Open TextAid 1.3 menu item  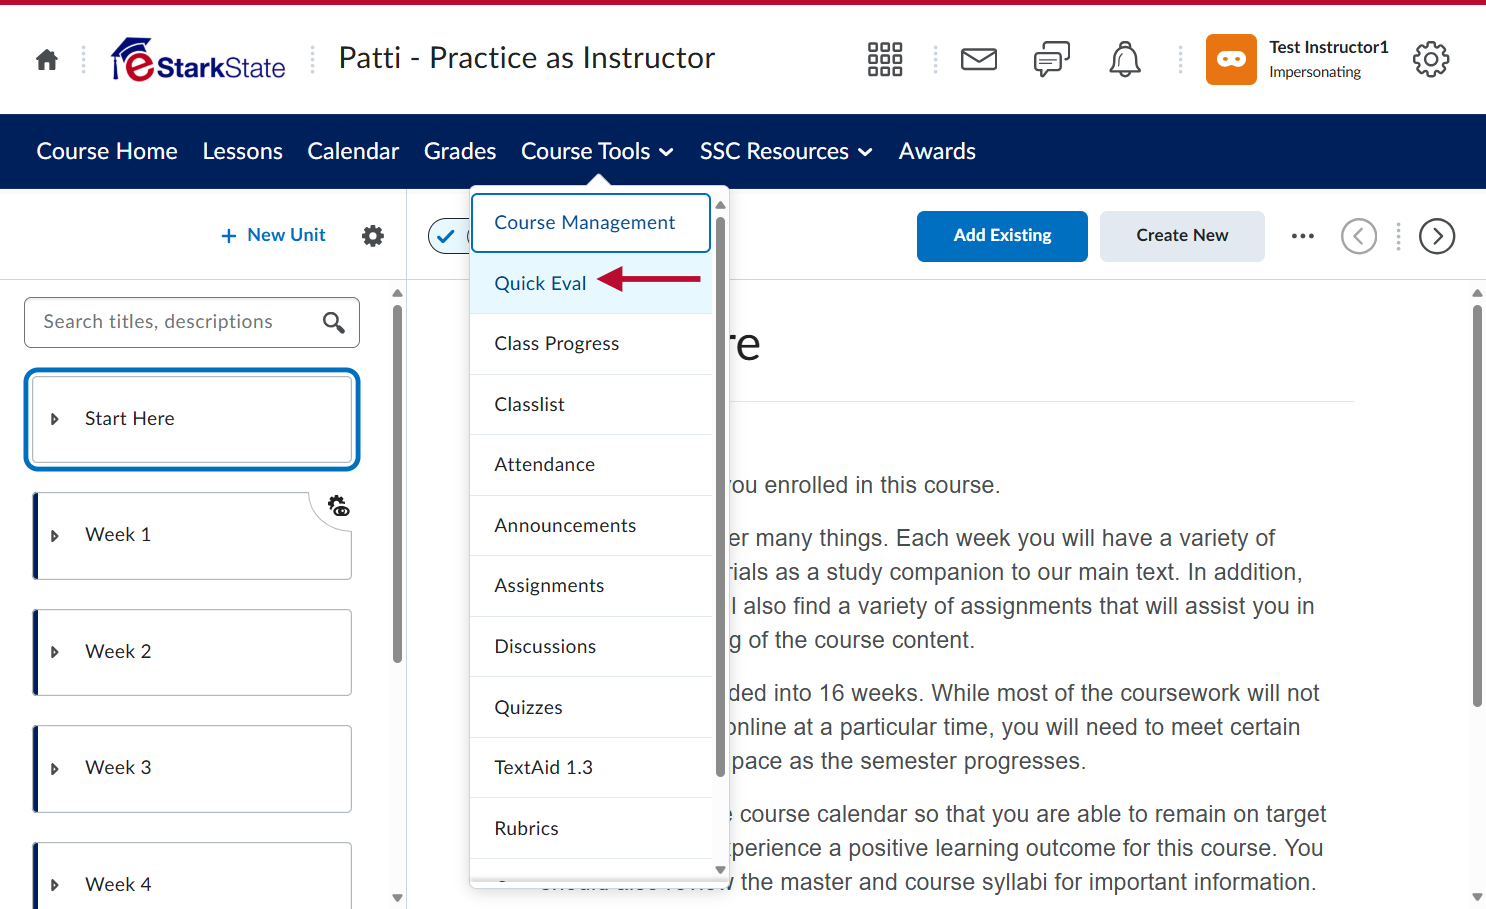point(591,768)
